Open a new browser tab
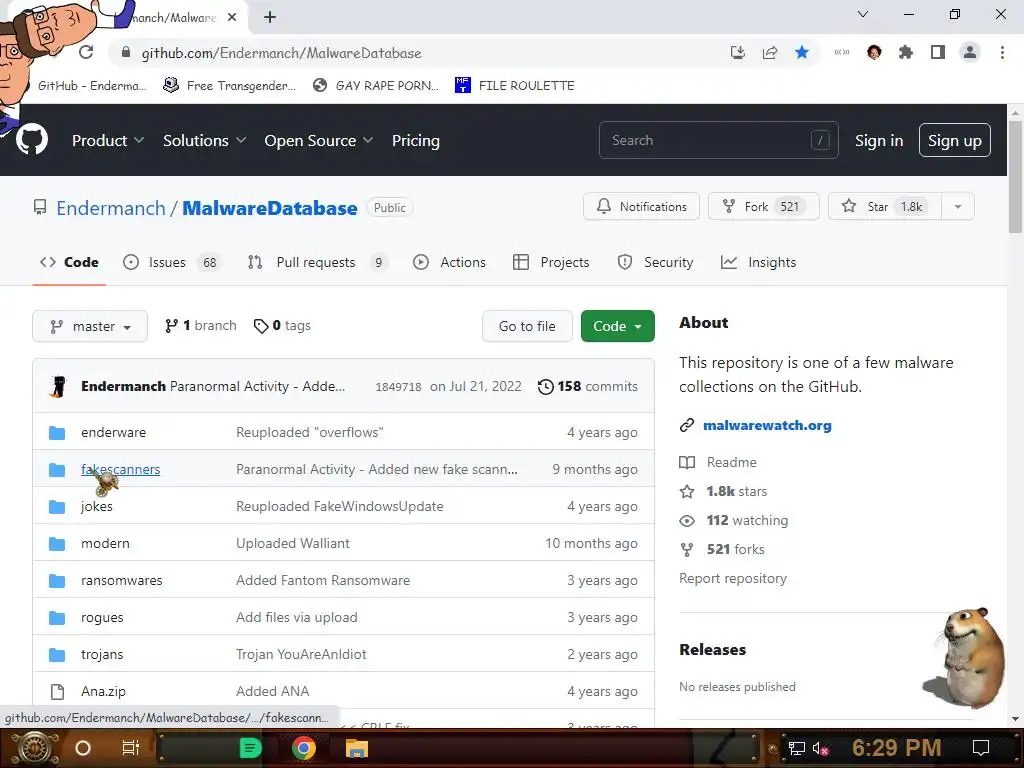1024x768 pixels. [270, 17]
